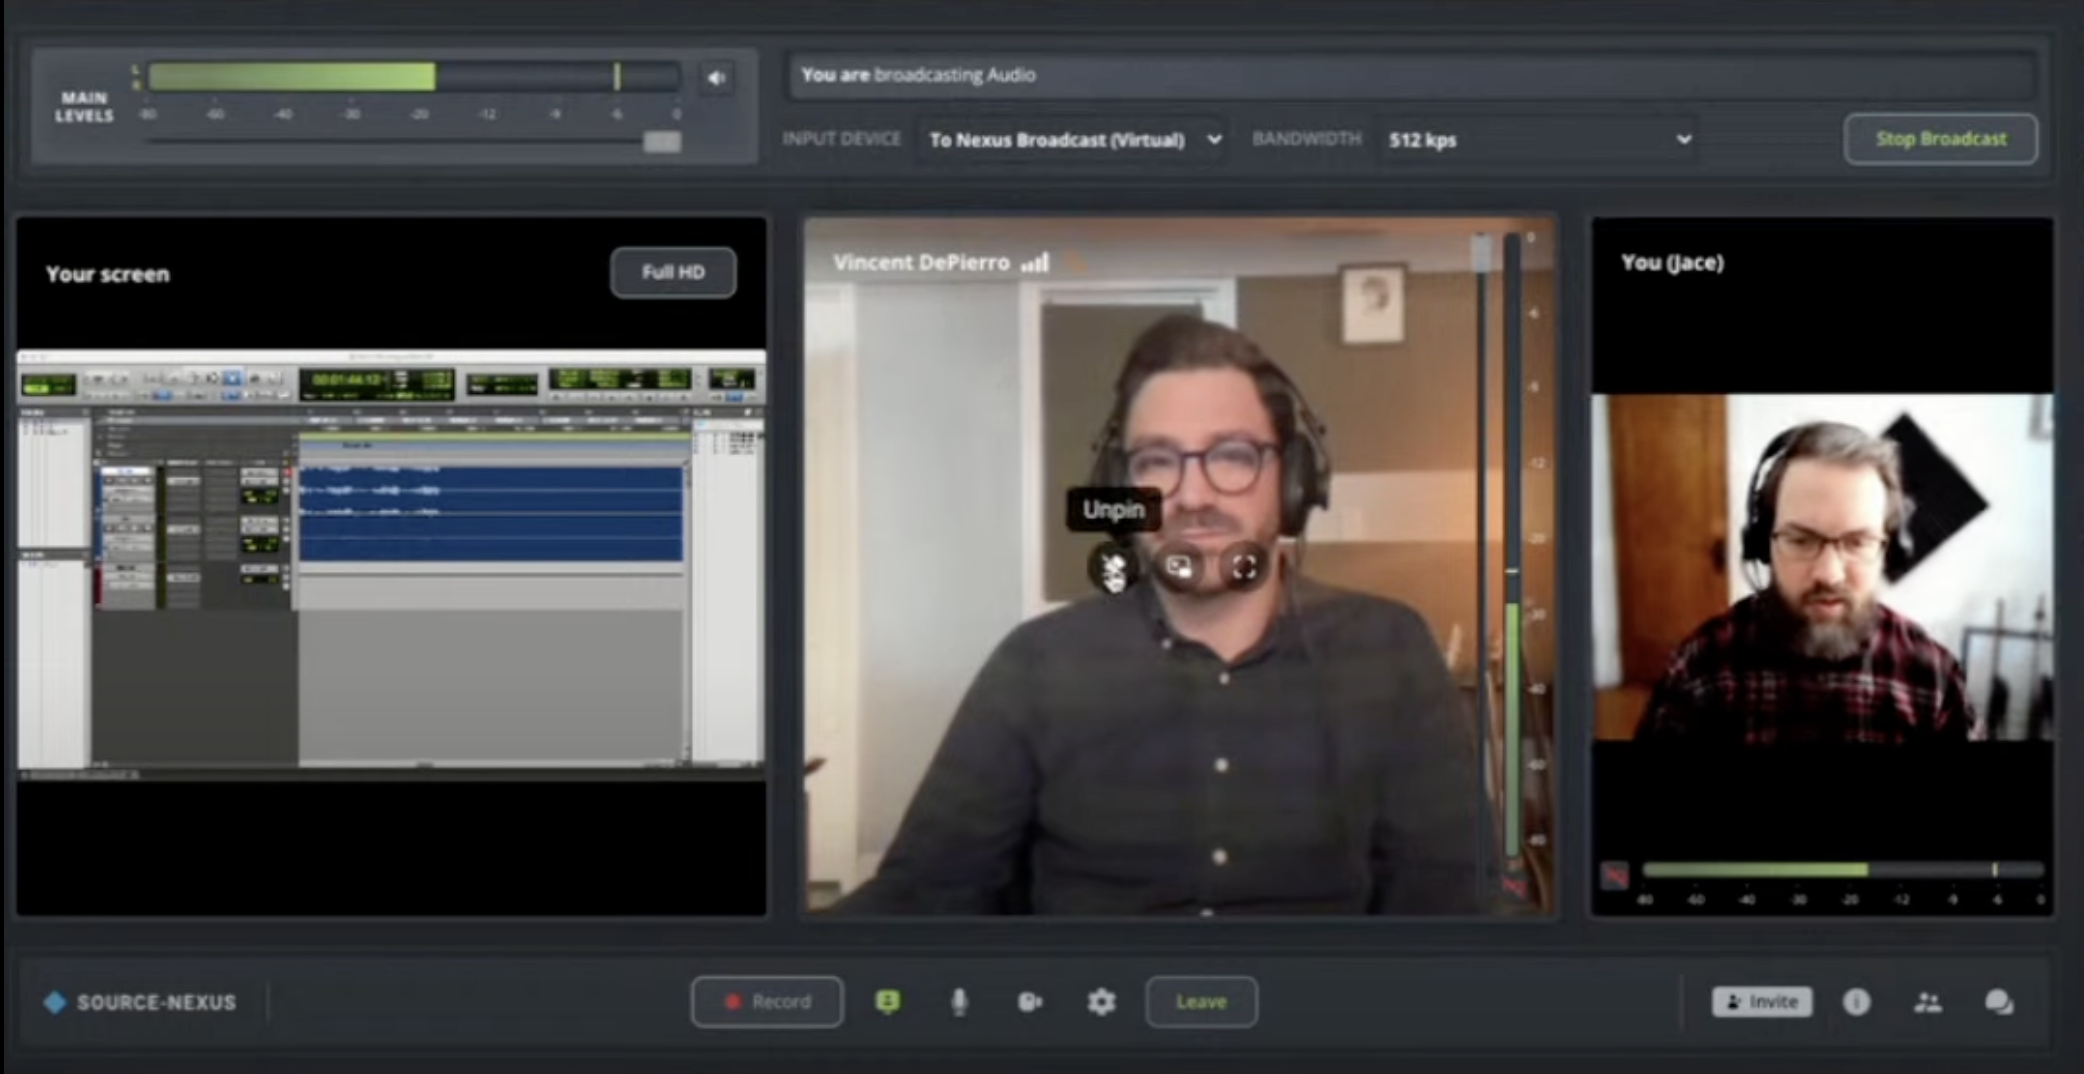Make Vincent DePierro's video fullscreen

pyautogui.click(x=1244, y=568)
